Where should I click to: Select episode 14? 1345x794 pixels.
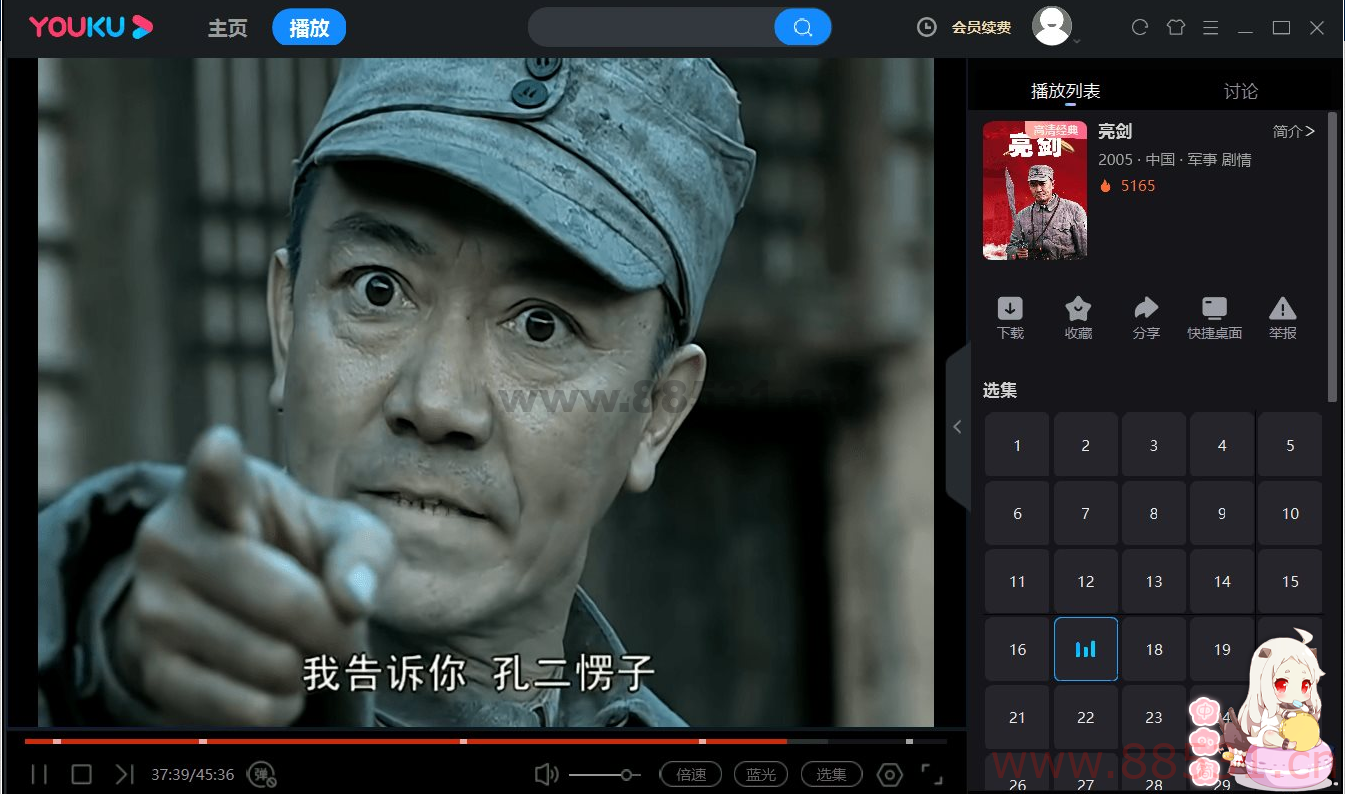pos(1222,581)
